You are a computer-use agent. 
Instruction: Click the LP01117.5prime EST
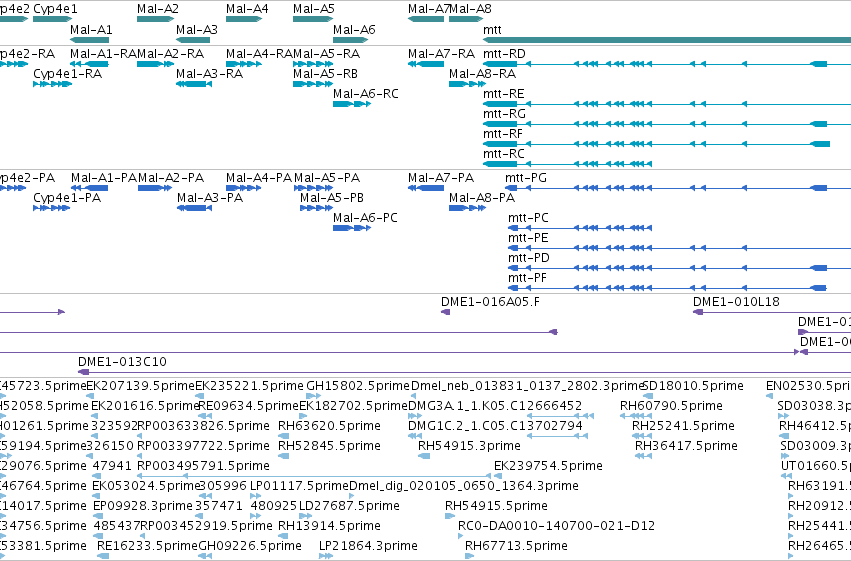[x=256, y=496]
